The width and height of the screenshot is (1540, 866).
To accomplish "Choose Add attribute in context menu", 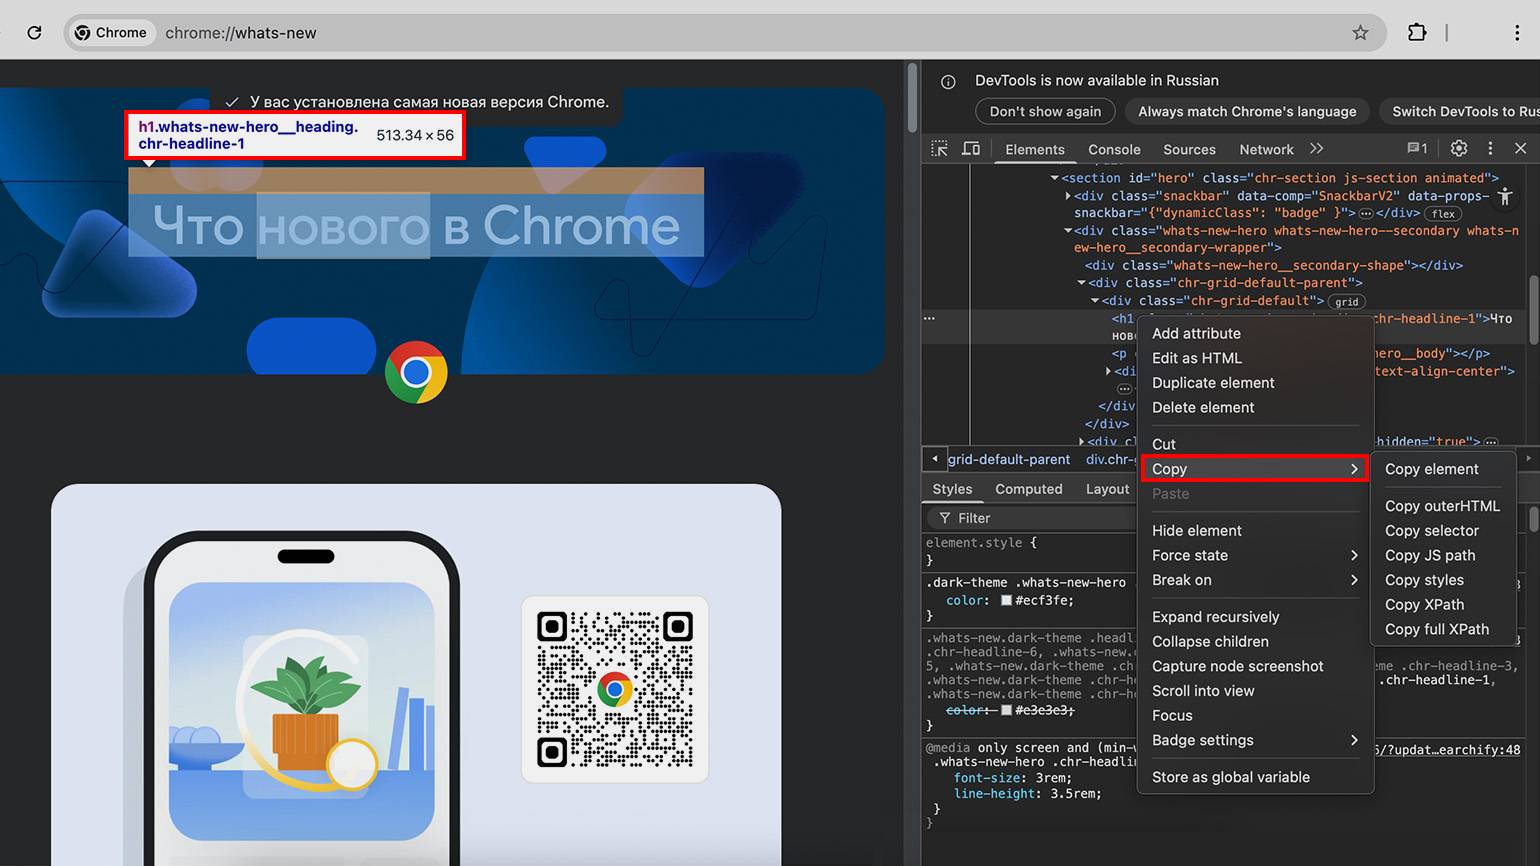I will tap(1255, 333).
